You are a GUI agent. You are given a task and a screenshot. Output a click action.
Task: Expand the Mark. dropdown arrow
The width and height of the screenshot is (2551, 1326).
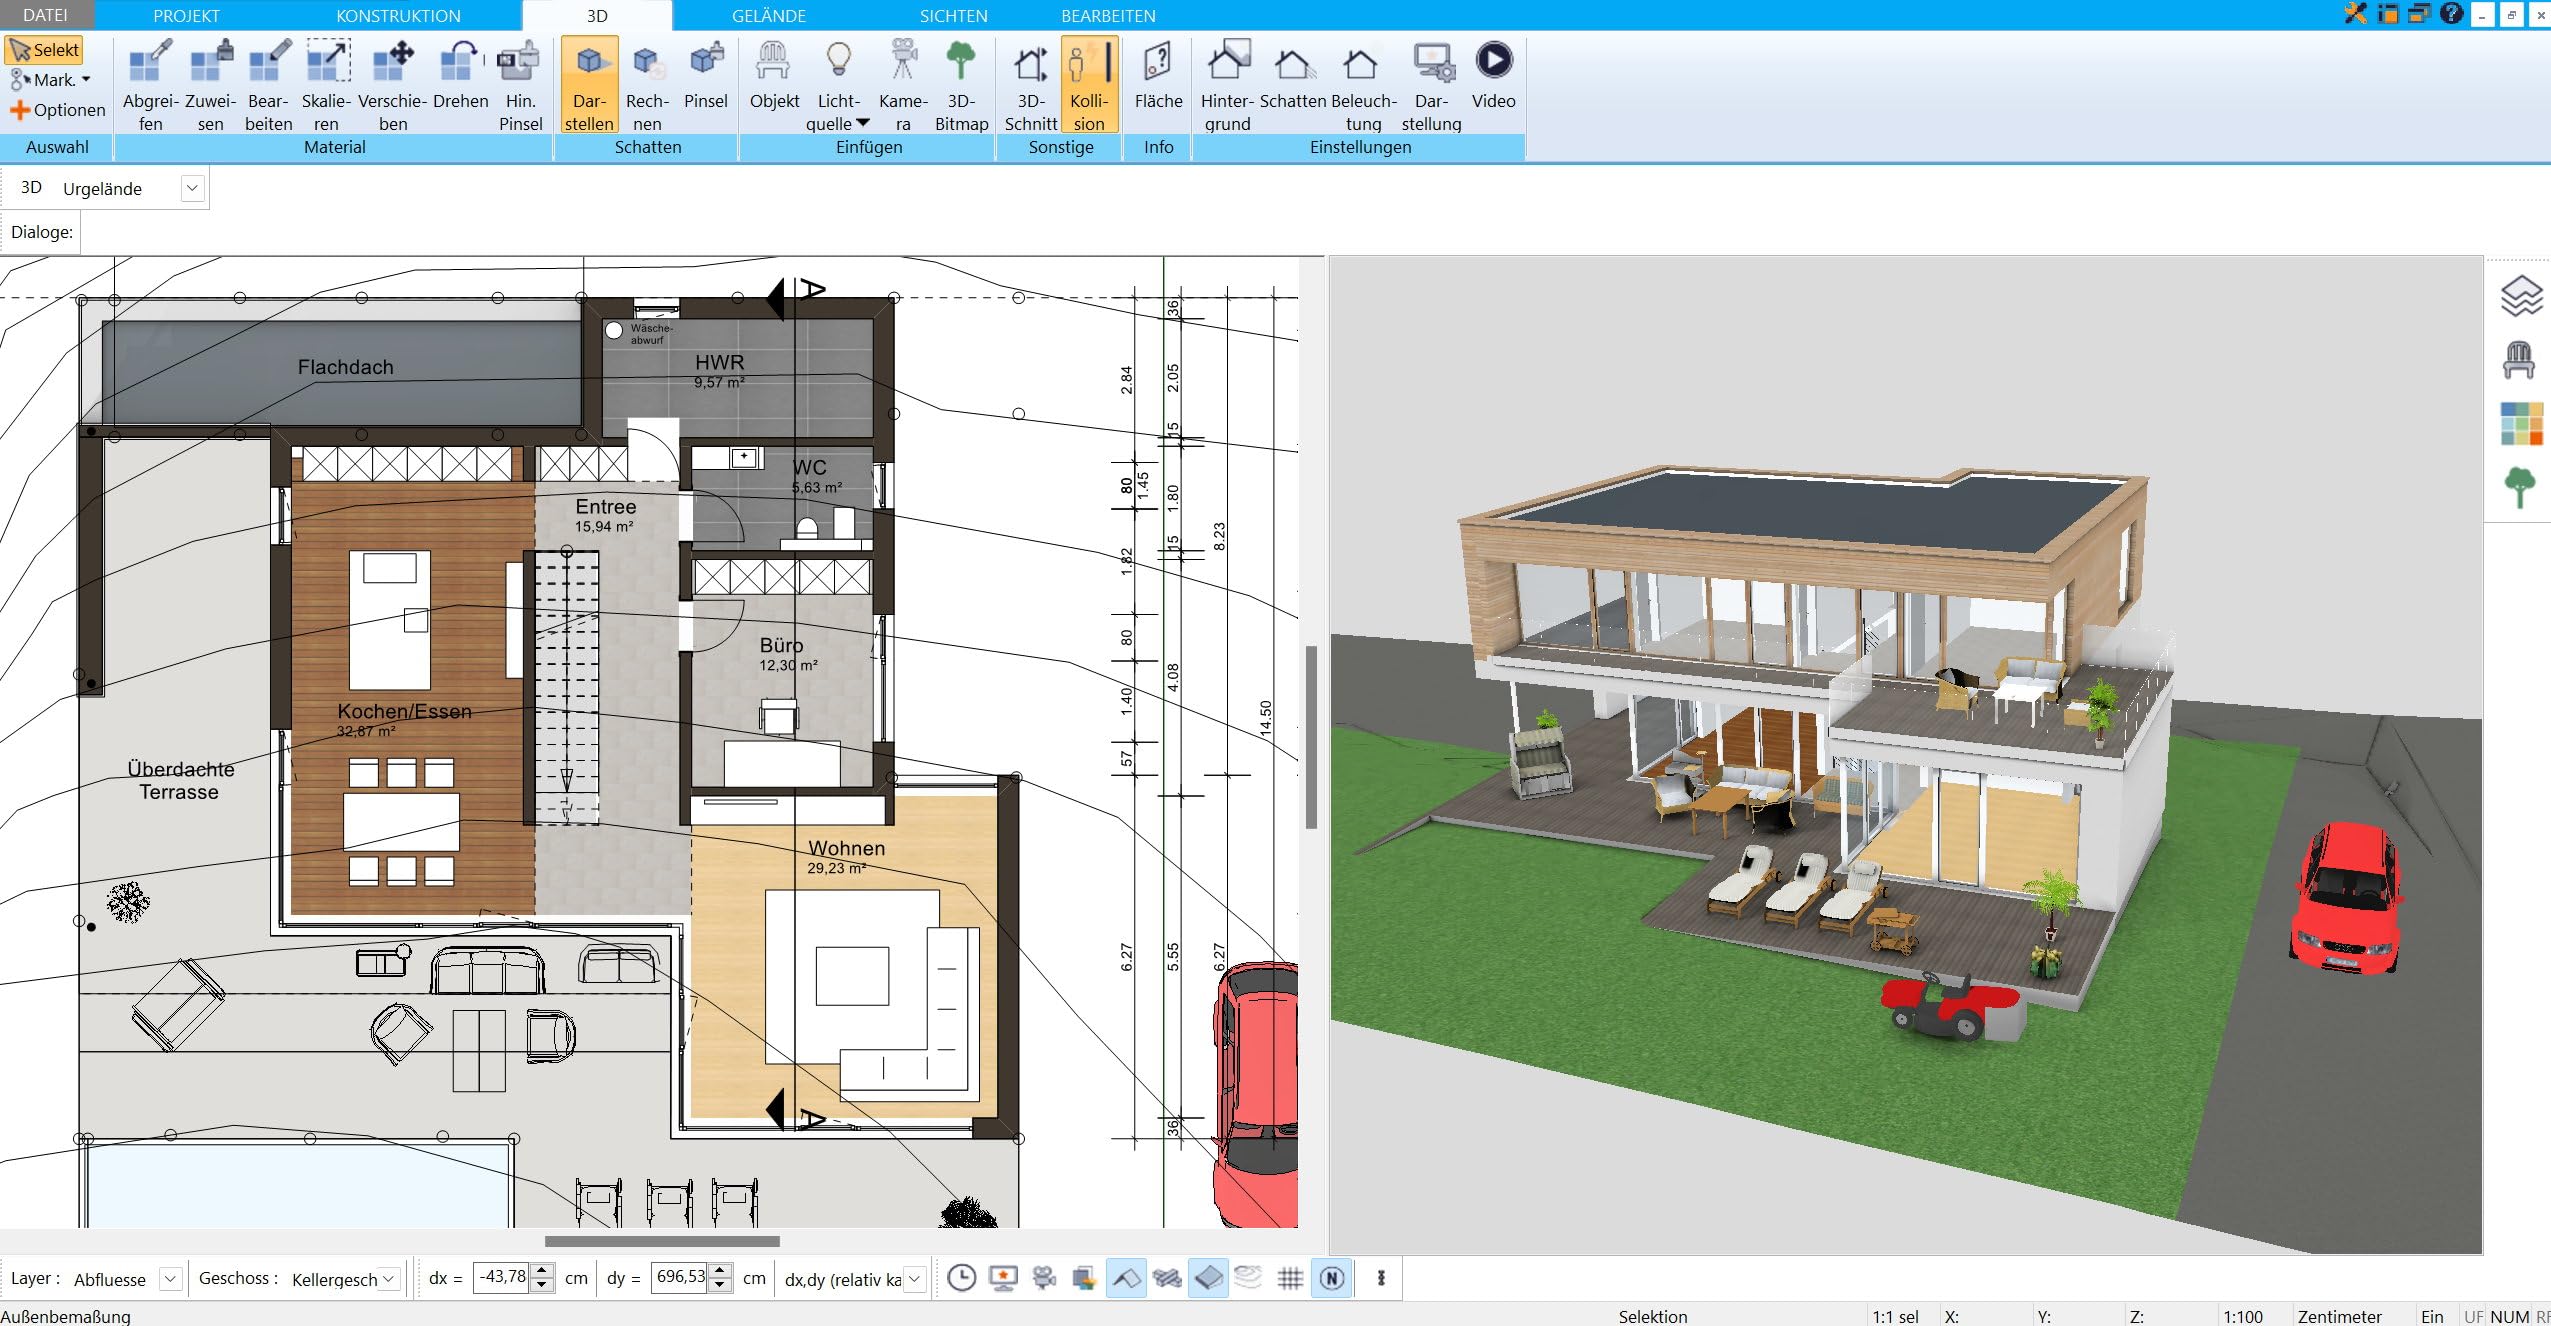86,80
